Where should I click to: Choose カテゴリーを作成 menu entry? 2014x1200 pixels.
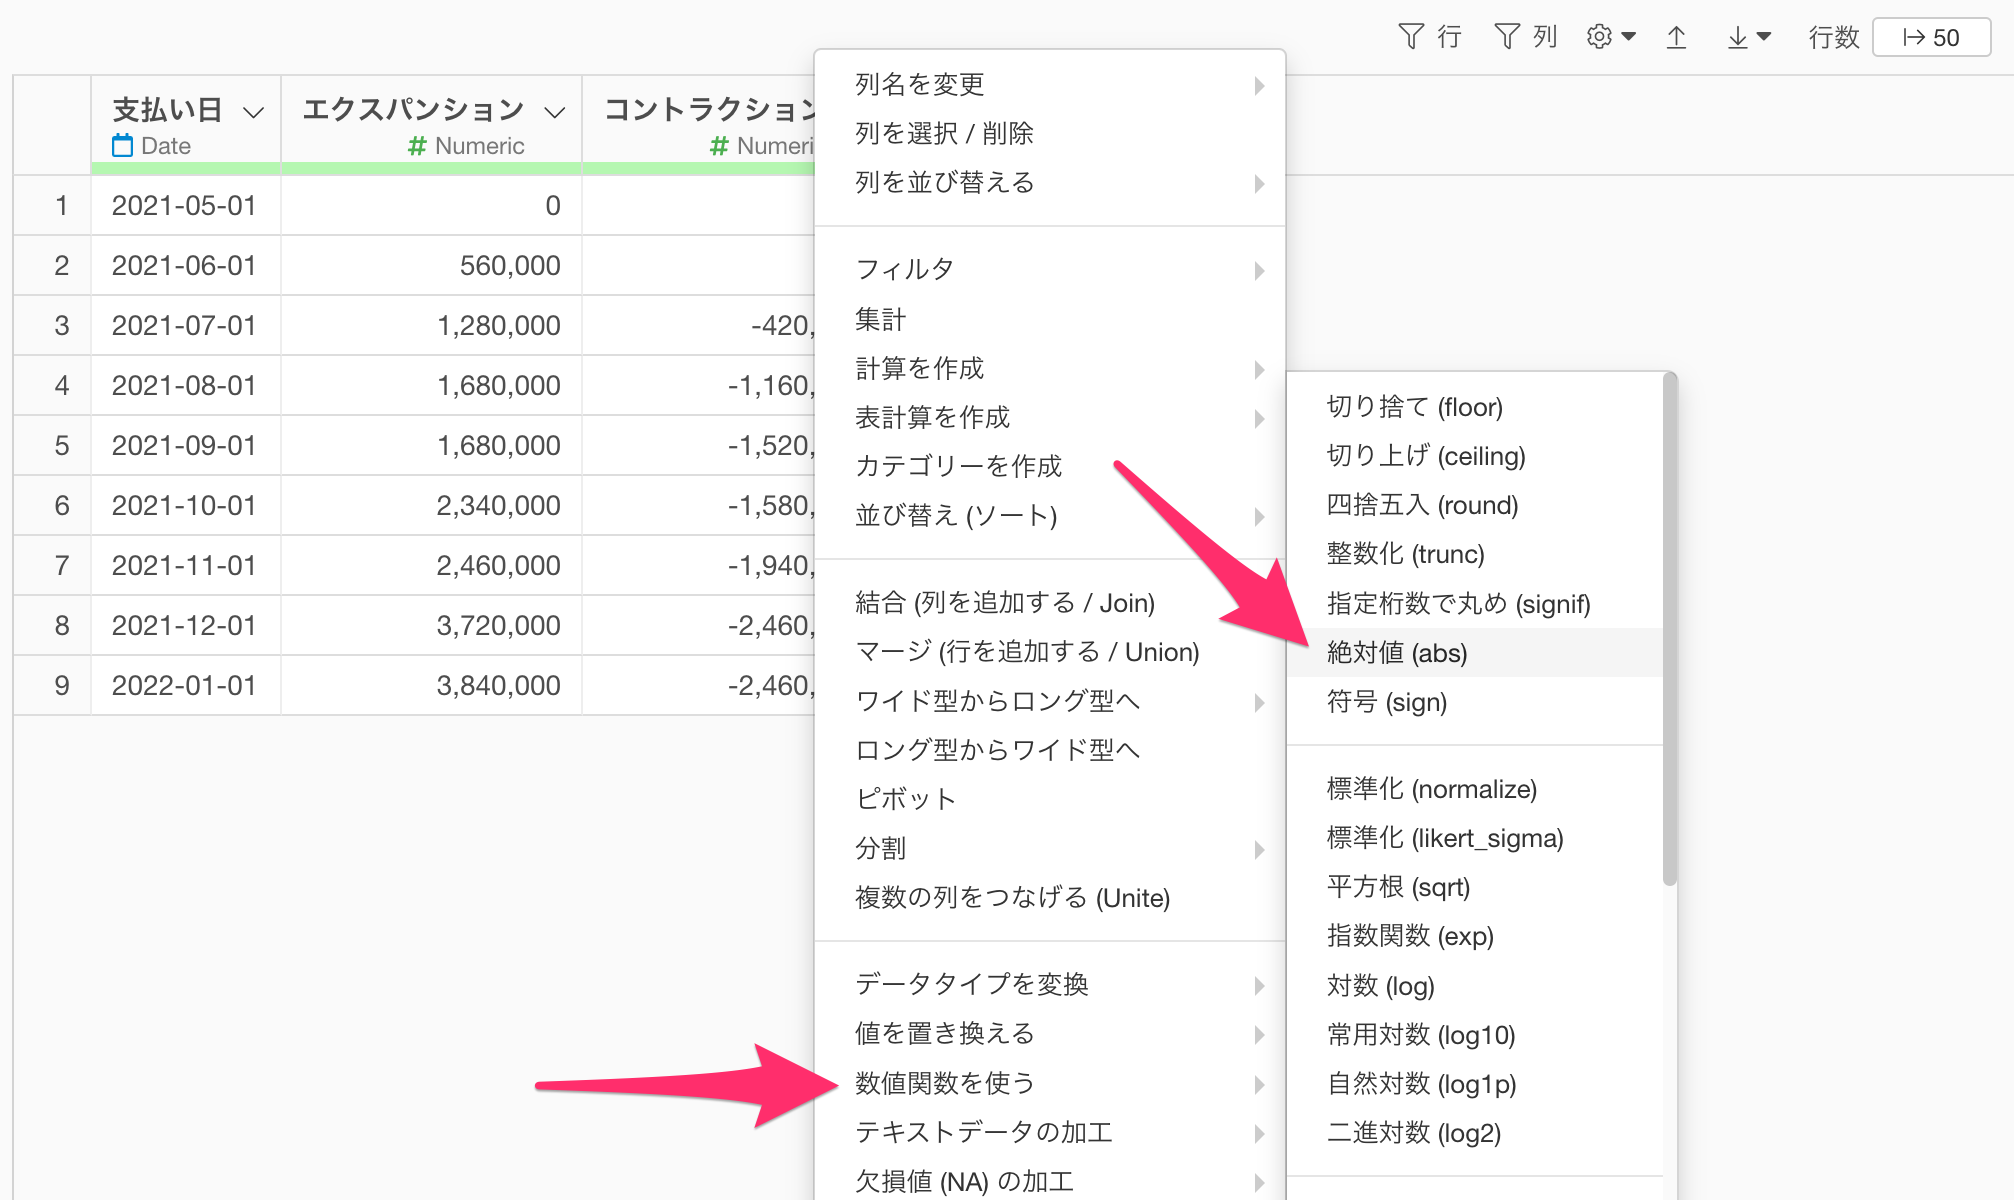point(1050,466)
